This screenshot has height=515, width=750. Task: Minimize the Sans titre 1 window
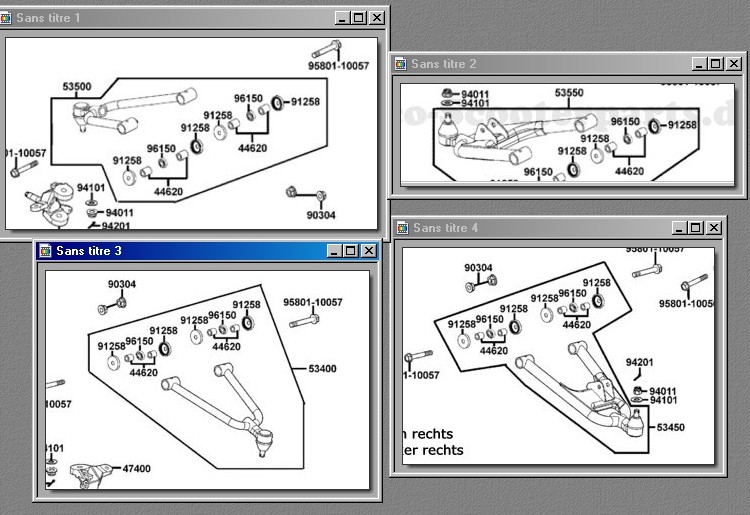click(342, 18)
